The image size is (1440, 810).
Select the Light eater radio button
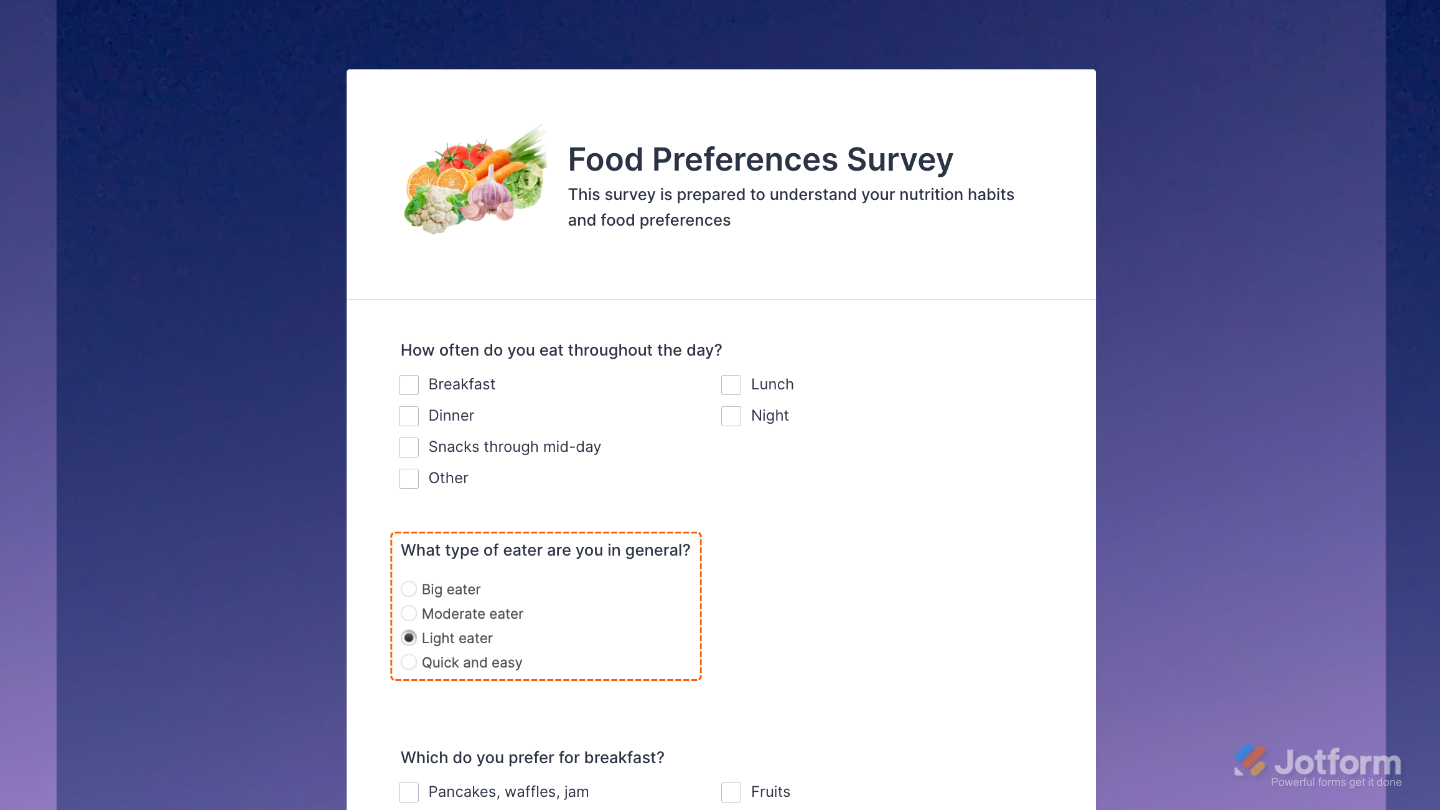(x=409, y=637)
